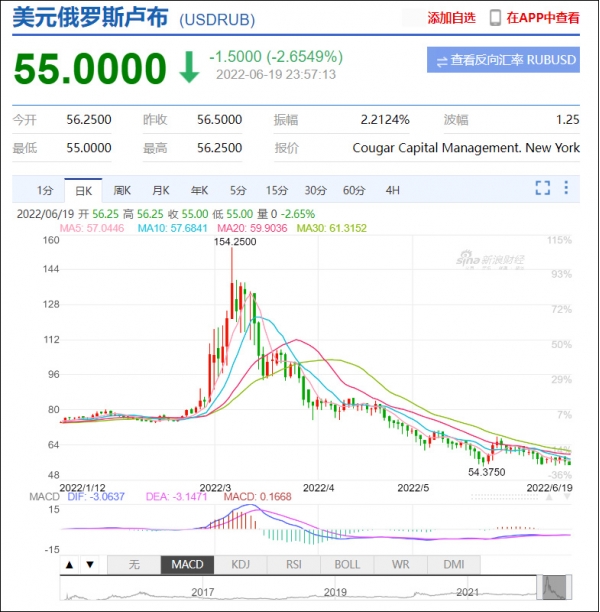
Task: Switch to the 5分 chart tab
Action: click(x=238, y=190)
